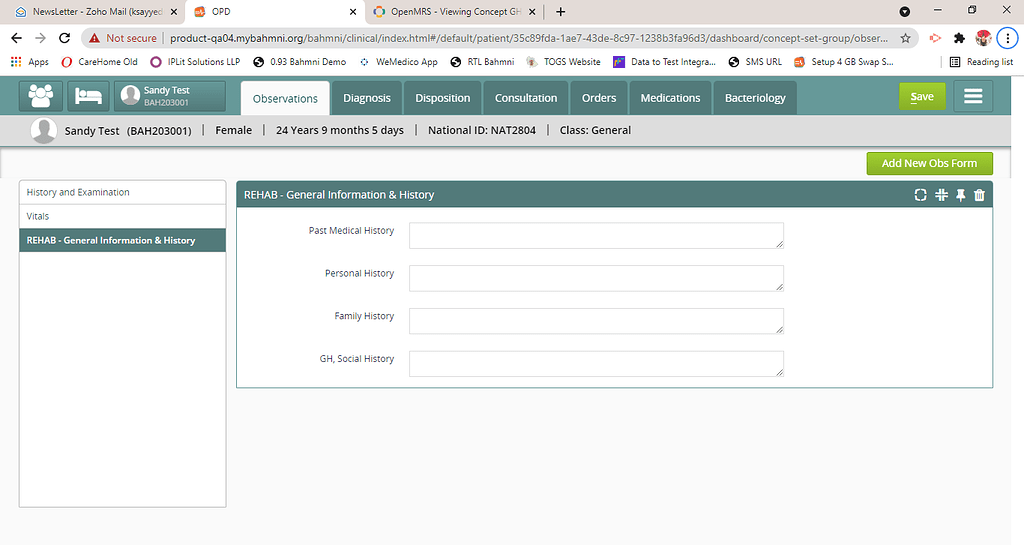Select History and Examination in sidebar

pyautogui.click(x=122, y=192)
